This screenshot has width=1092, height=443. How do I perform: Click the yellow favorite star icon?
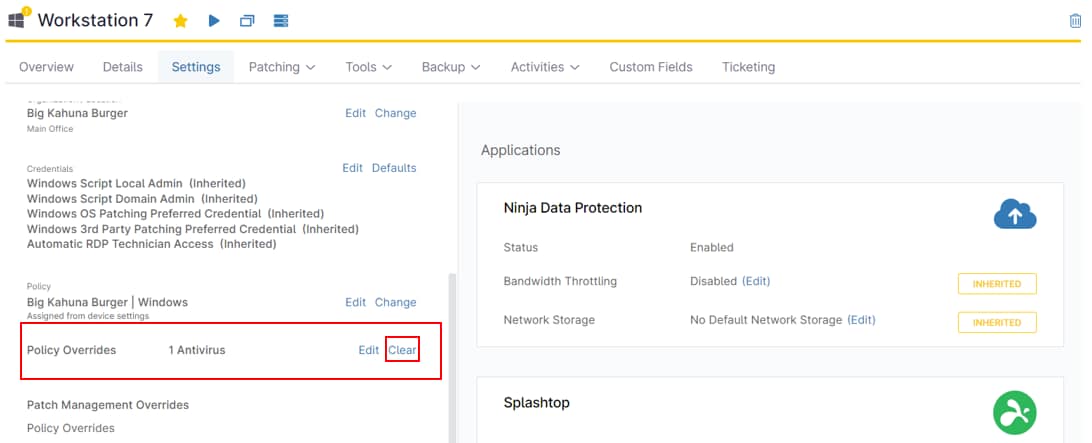(180, 21)
